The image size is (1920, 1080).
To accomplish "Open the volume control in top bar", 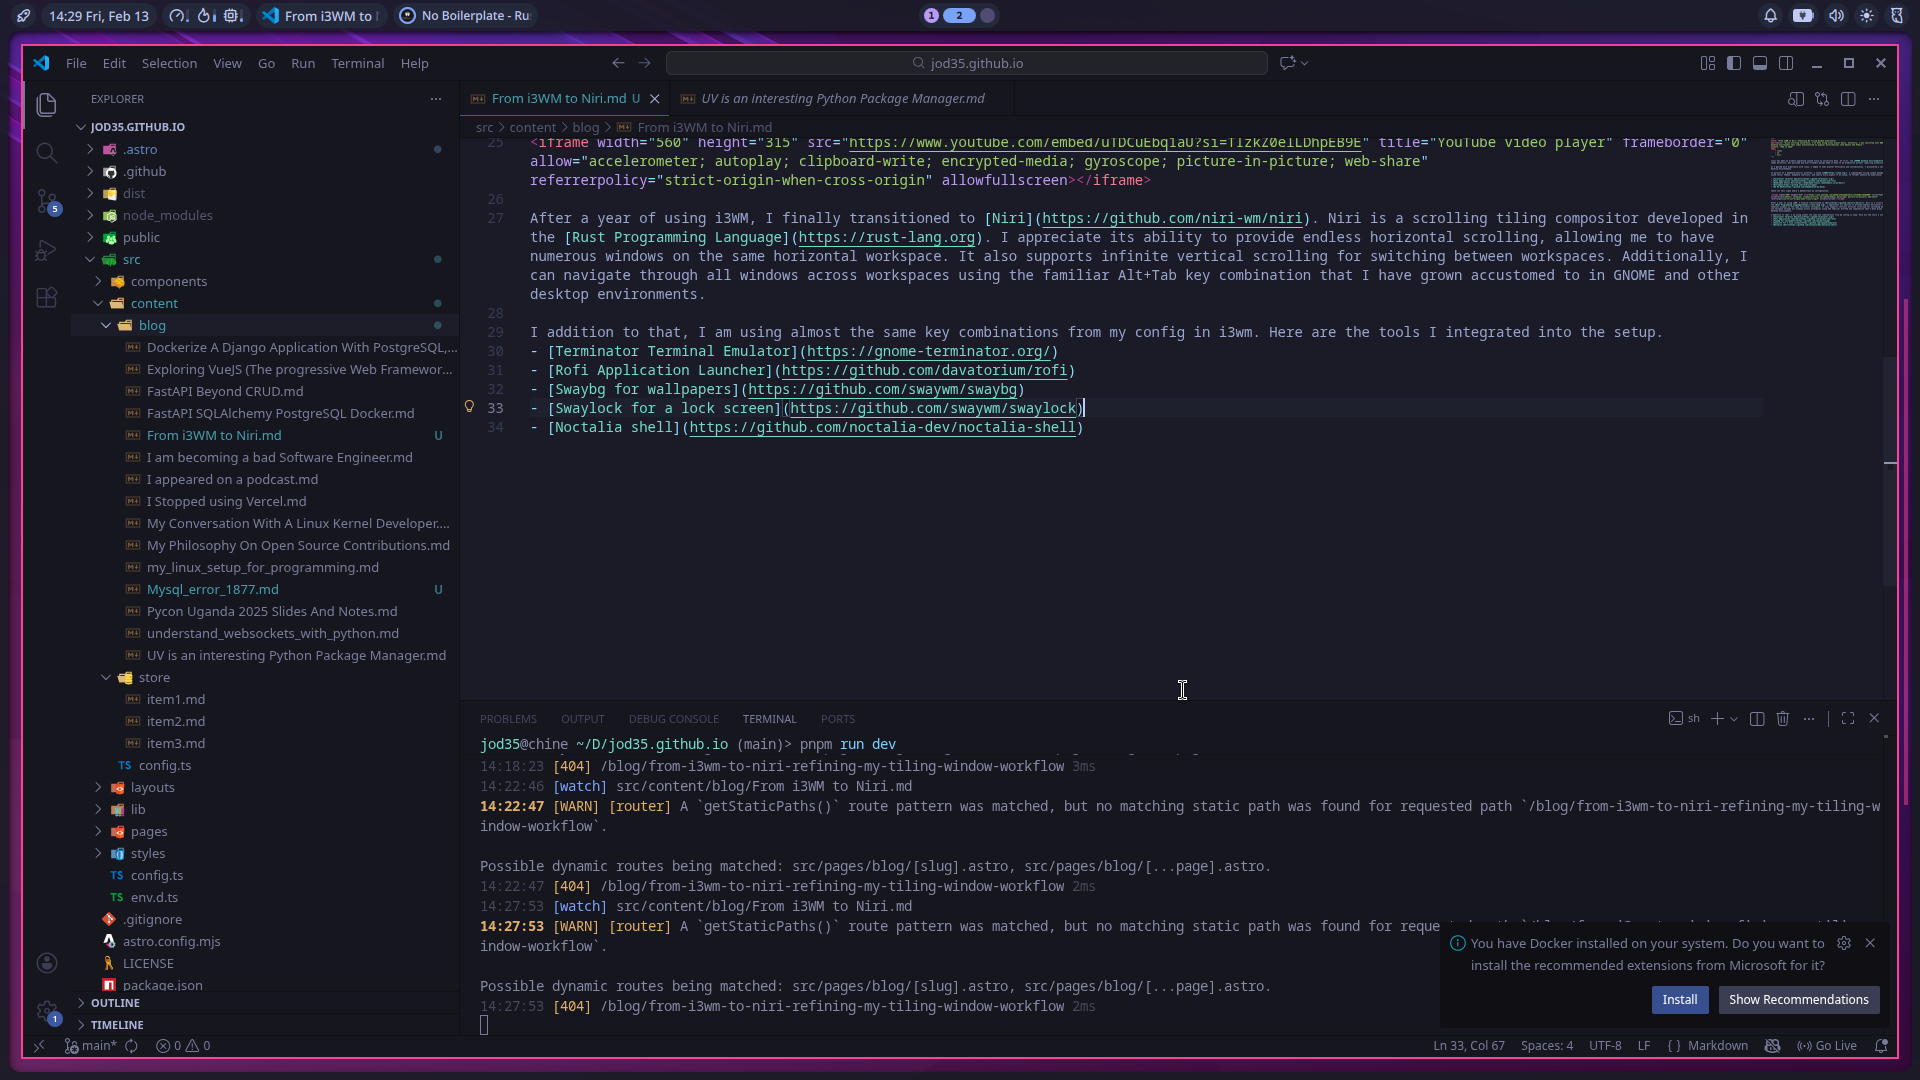I will coord(1836,16).
